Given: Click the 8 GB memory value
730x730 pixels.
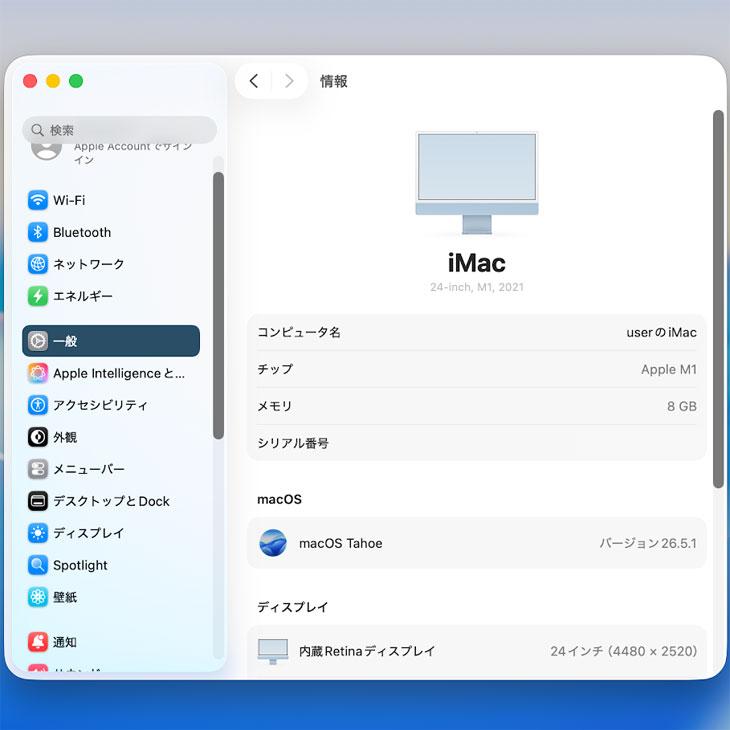Looking at the screenshot, I should pos(682,406).
